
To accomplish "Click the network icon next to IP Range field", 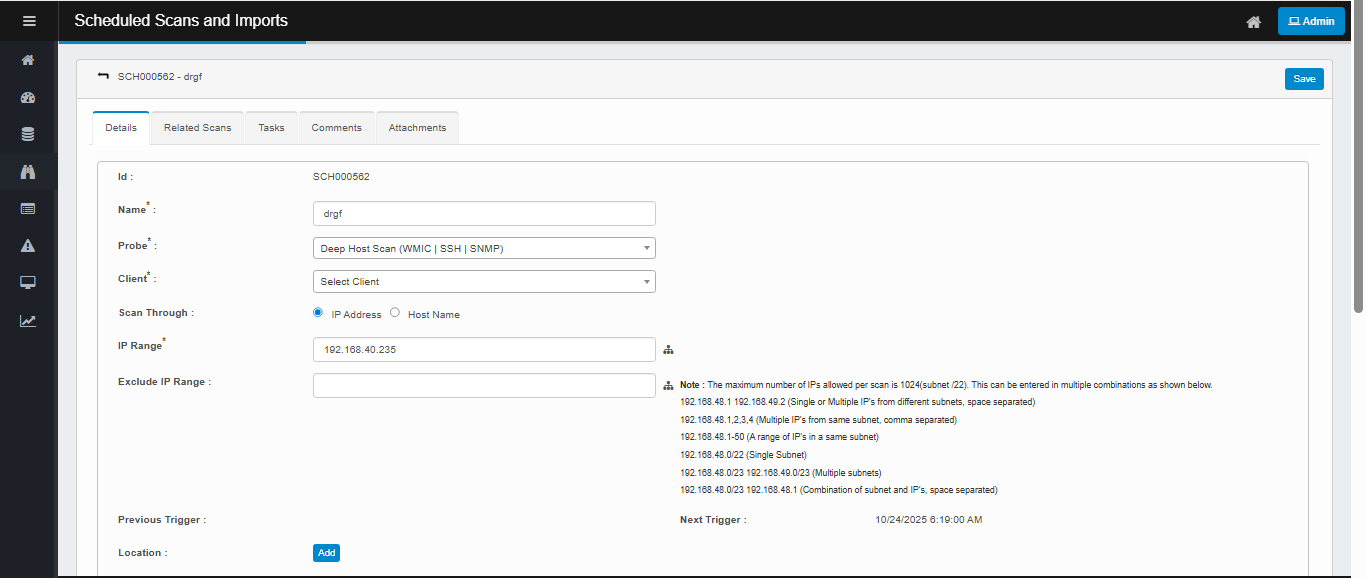I will pyautogui.click(x=669, y=350).
